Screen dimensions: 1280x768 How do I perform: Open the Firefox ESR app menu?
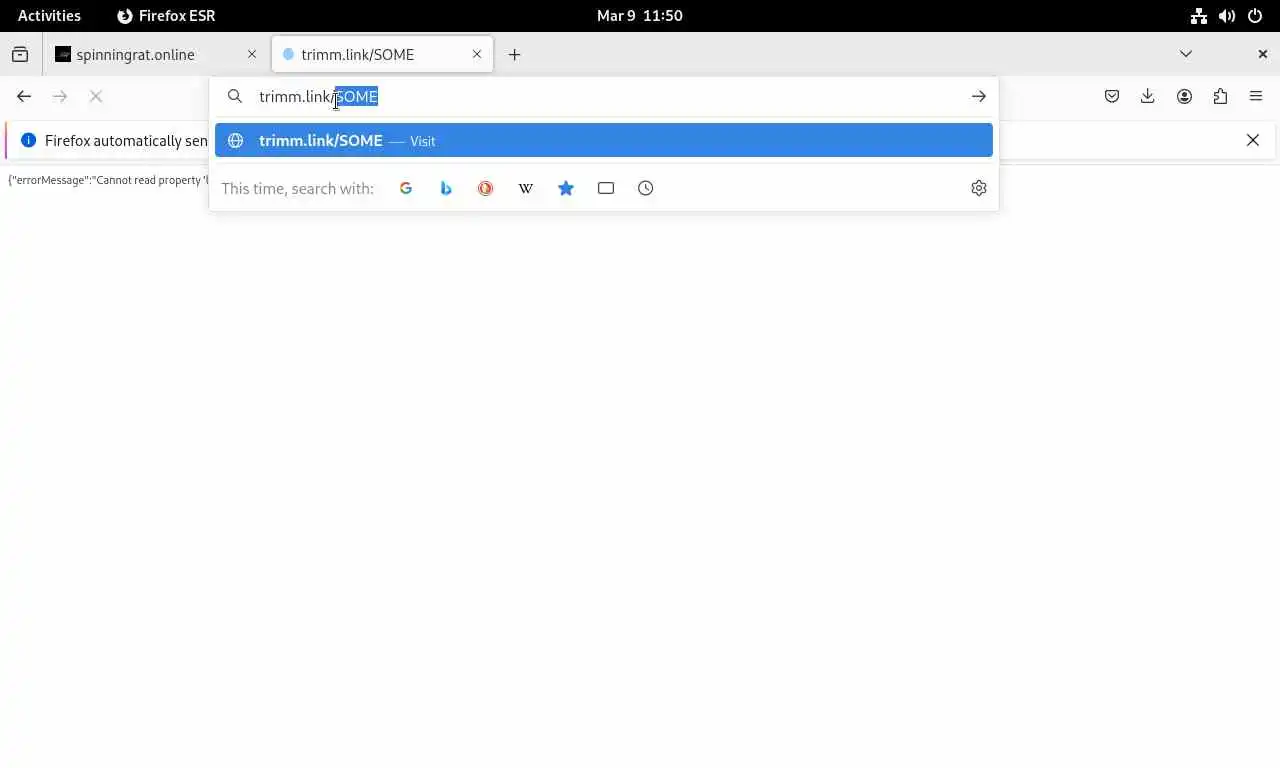(166, 15)
